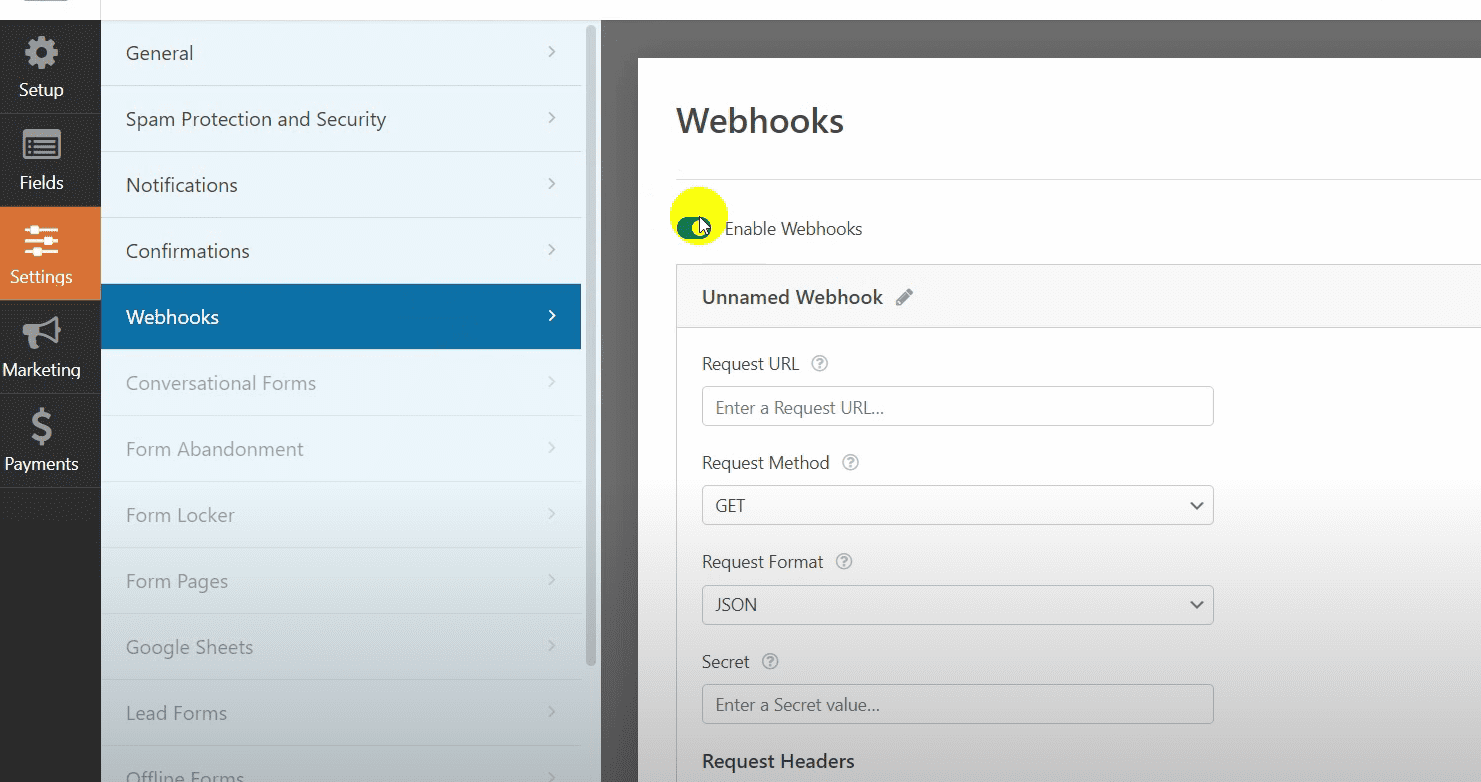The image size is (1481, 782).
Task: Go to Spam Protection and Security
Action: [x=340, y=119]
